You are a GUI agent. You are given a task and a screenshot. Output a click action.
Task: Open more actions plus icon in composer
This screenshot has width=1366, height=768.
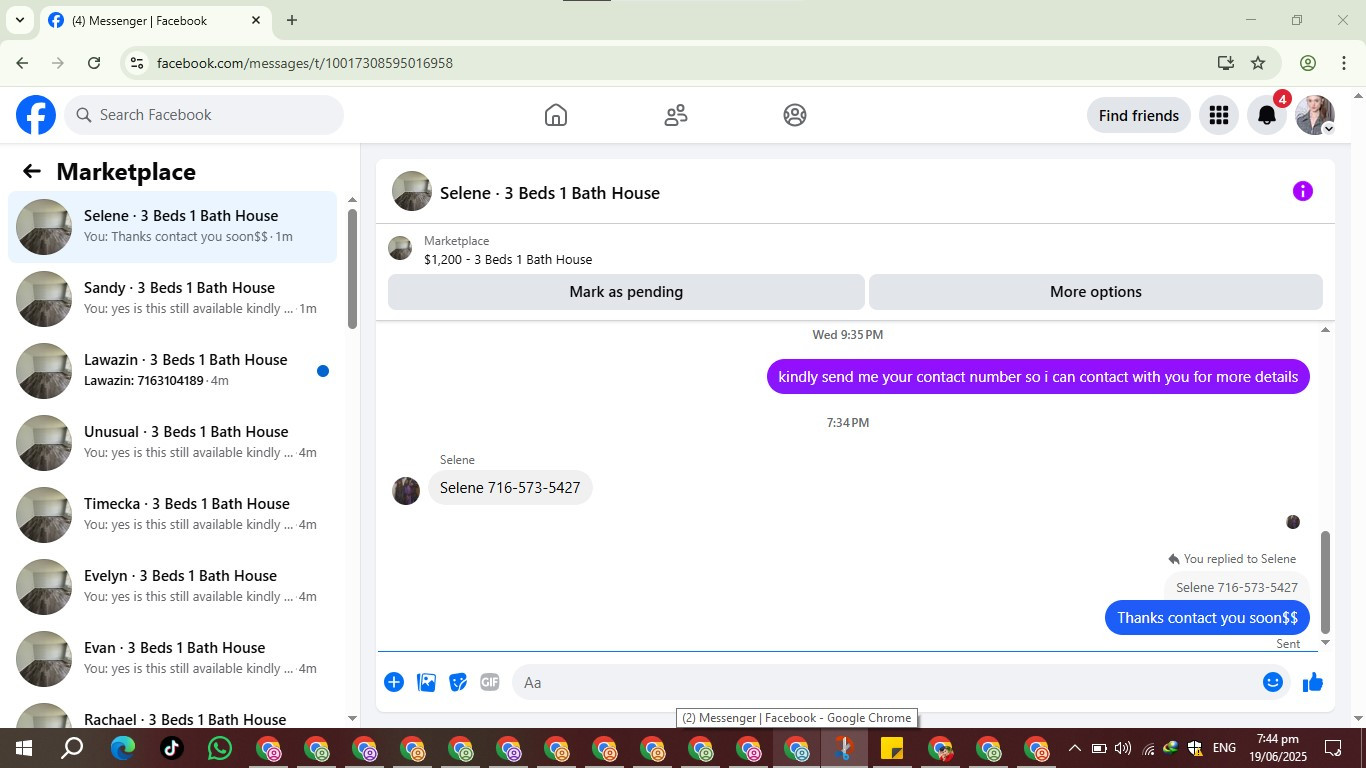pyautogui.click(x=394, y=682)
